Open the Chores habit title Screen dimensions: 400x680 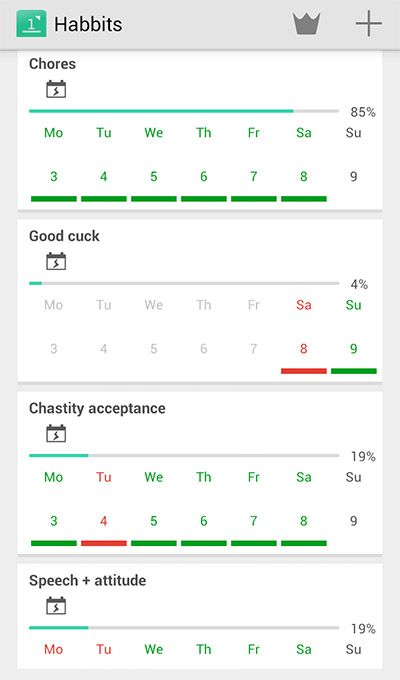[52, 64]
